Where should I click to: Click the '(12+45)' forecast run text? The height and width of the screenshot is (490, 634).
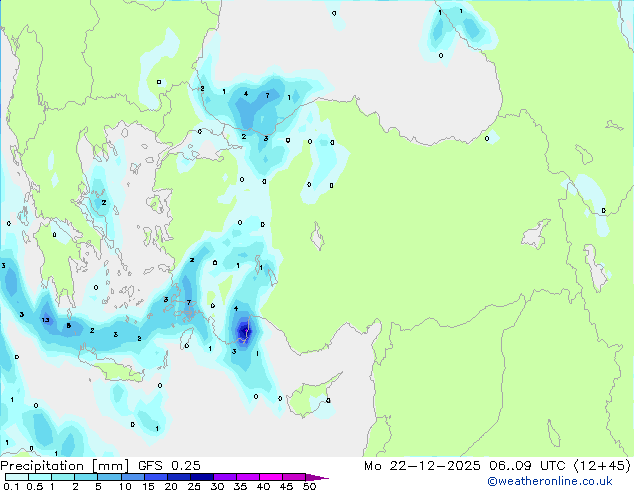point(602,466)
